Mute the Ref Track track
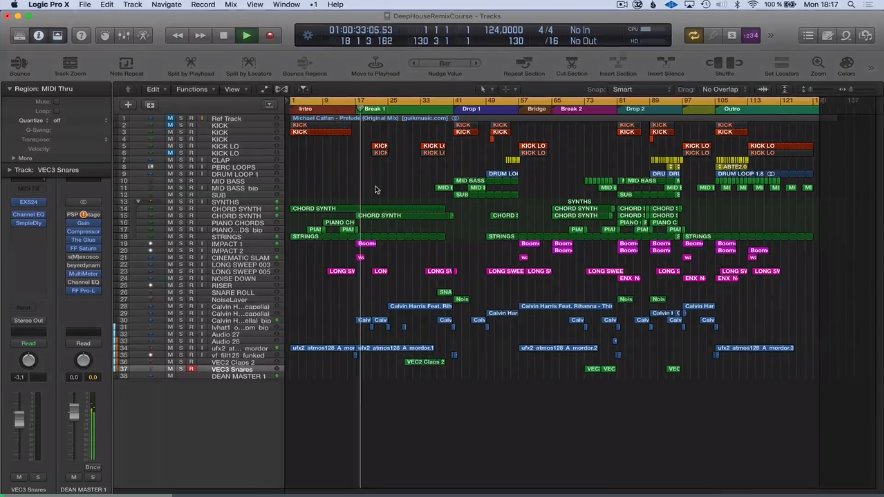Screen dimensions: 884x497 tap(170, 118)
